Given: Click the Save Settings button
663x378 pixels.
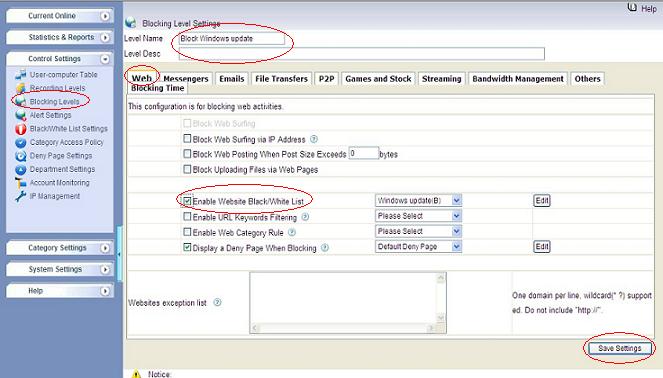Looking at the screenshot, I should coord(619,348).
